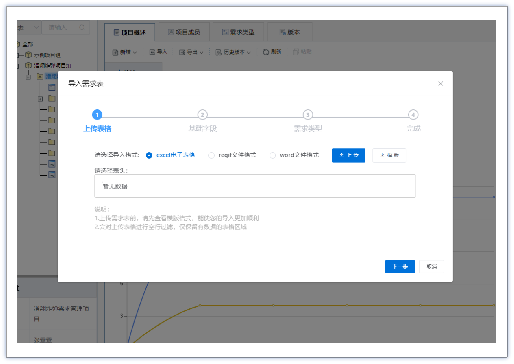Open the export dropdown in background toolbar
514x364 pixels.
[191, 52]
